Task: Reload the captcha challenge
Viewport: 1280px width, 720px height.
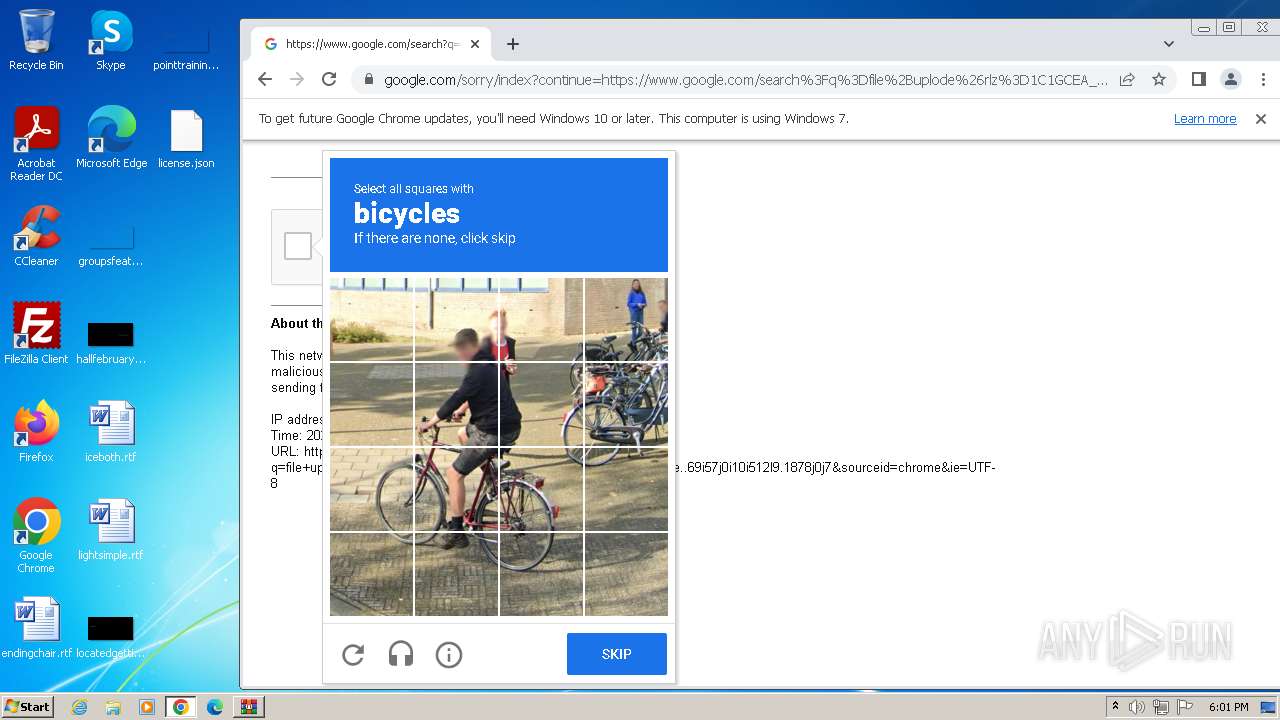Action: pos(353,655)
